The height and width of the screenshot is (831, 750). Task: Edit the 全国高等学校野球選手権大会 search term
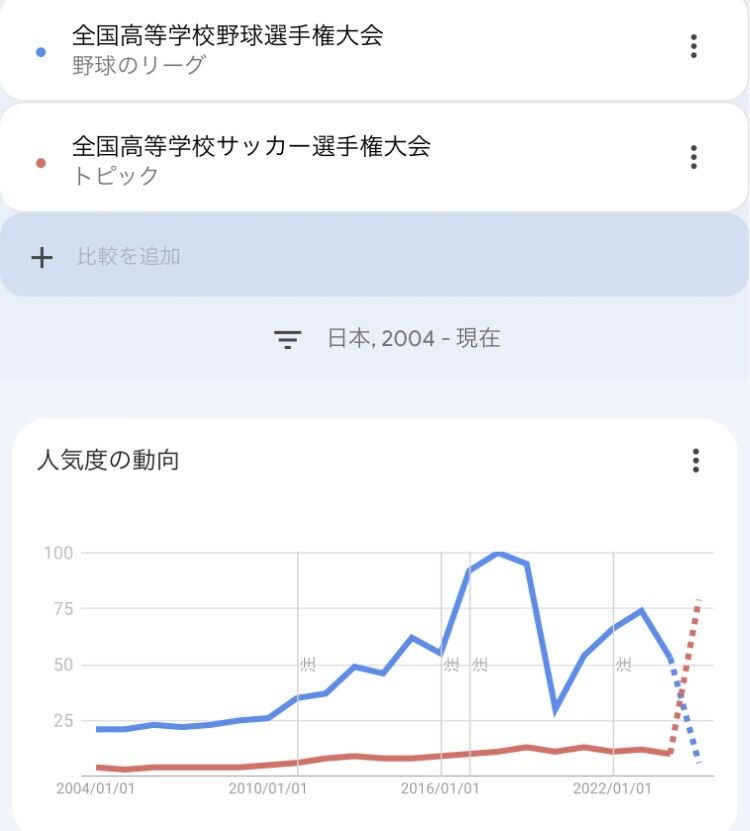(x=227, y=36)
